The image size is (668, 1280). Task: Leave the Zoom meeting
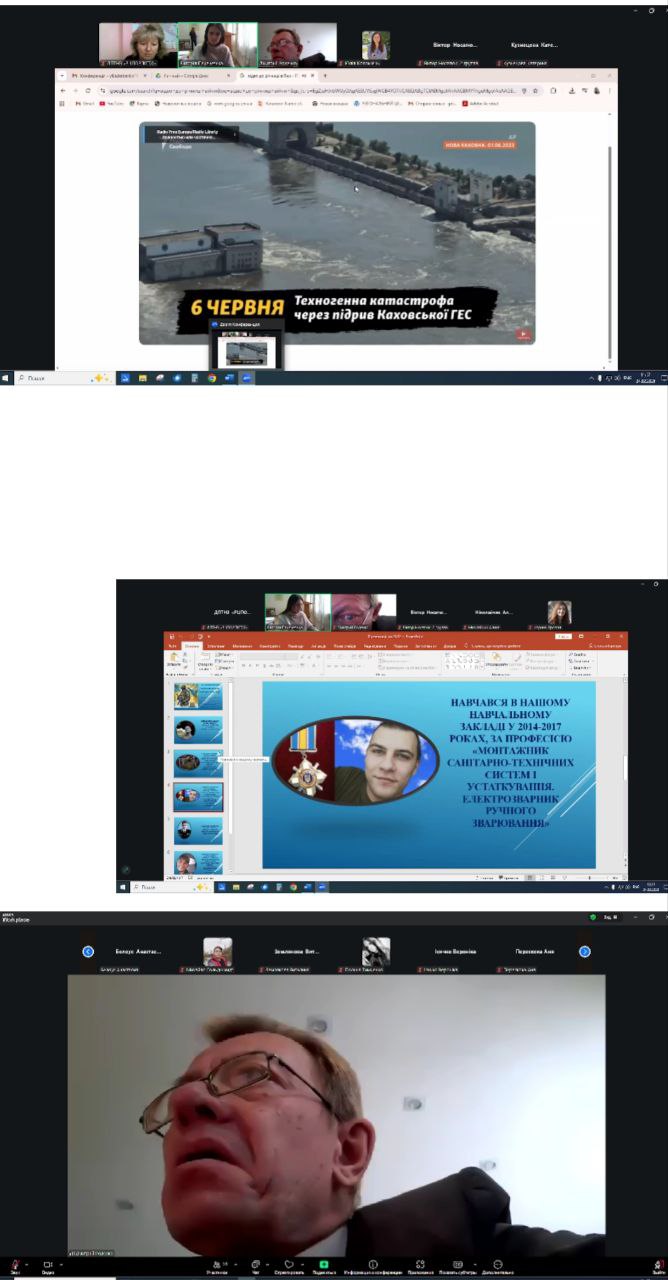657,1264
